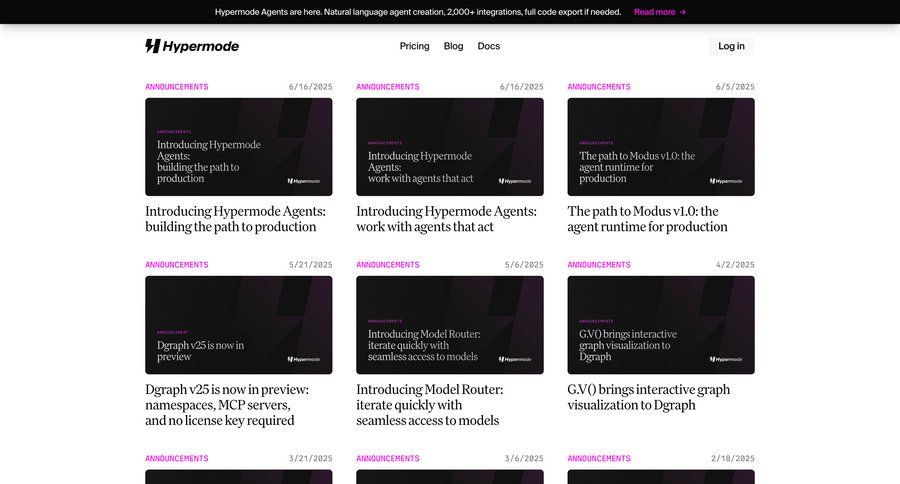Viewport: 900px width, 484px height.
Task: Click Announcements tag above Dgraph v25 article
Action: tap(177, 265)
